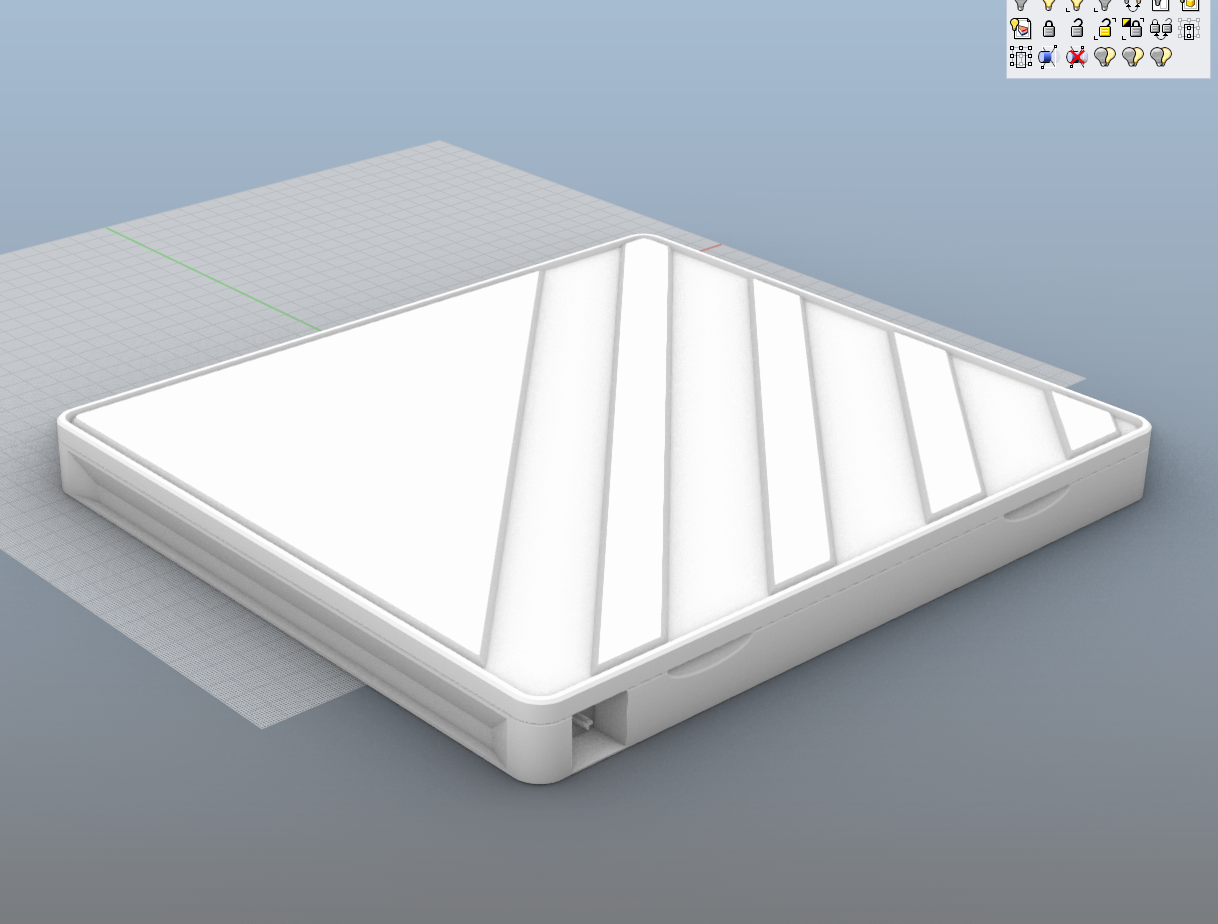Click the Show in Detail bulb-with-page icon
Screen dimensions: 1218x924
coord(1021,28)
